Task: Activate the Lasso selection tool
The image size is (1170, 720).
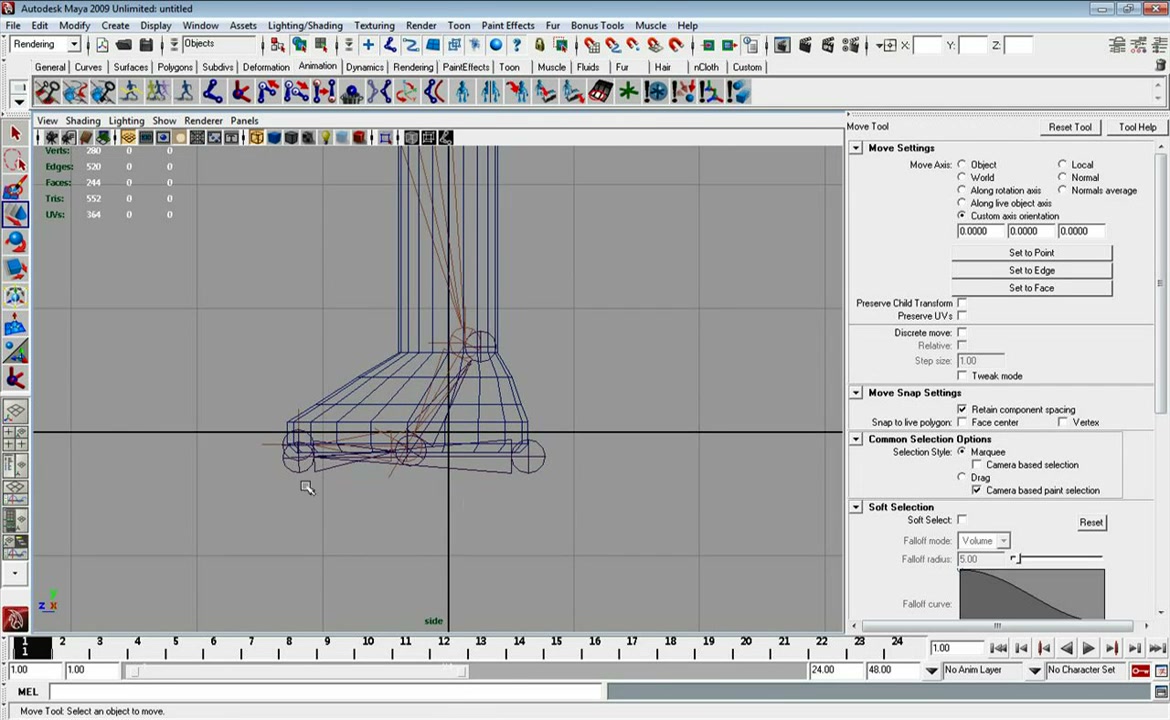Action: tap(15, 160)
